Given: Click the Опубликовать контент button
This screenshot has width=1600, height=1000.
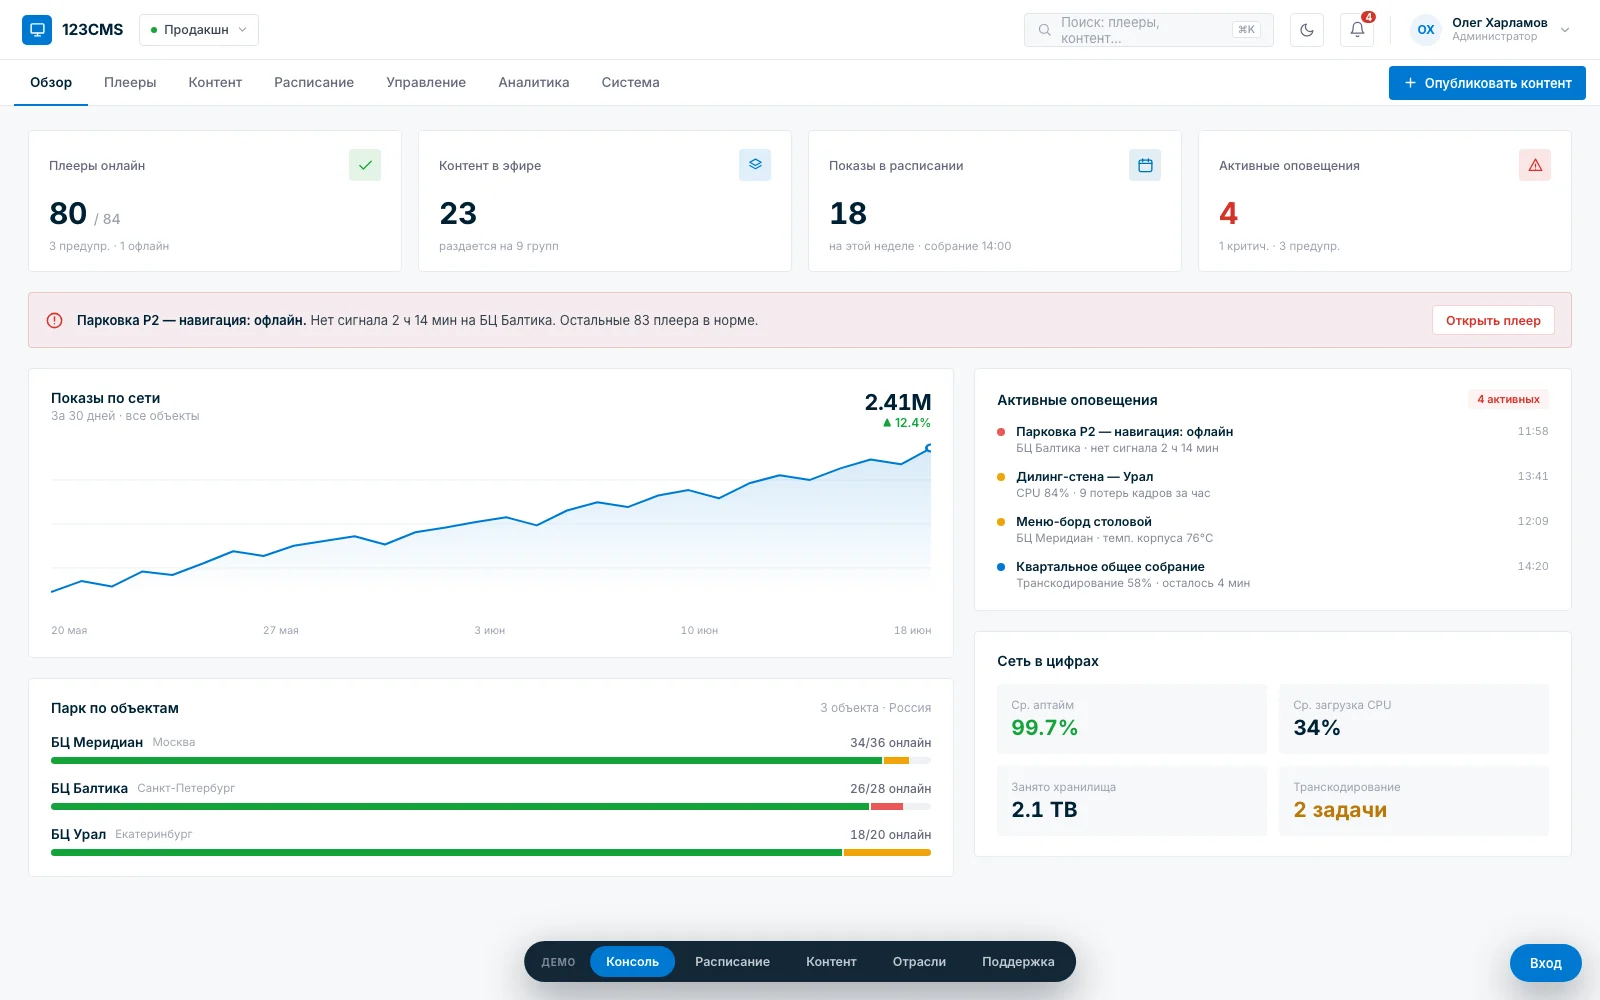Looking at the screenshot, I should 1487,83.
